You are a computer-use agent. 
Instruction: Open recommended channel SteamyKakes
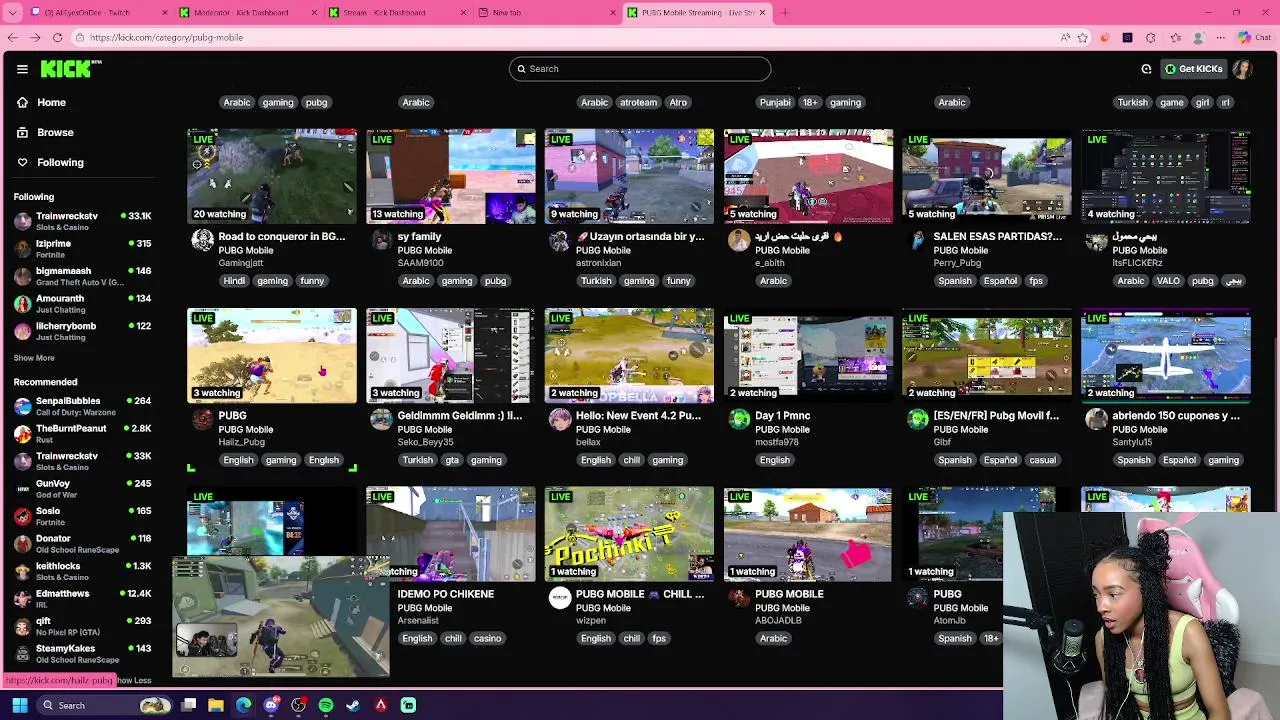80,654
